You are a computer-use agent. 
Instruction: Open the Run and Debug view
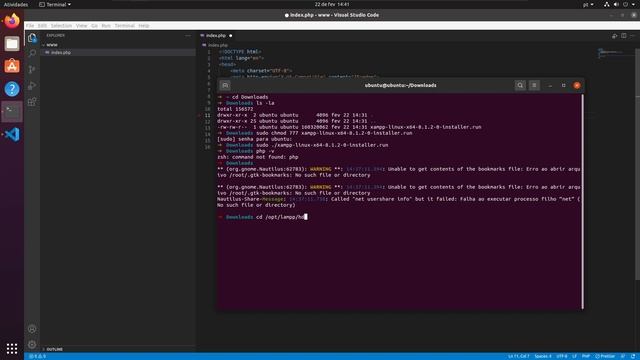[x=32, y=85]
